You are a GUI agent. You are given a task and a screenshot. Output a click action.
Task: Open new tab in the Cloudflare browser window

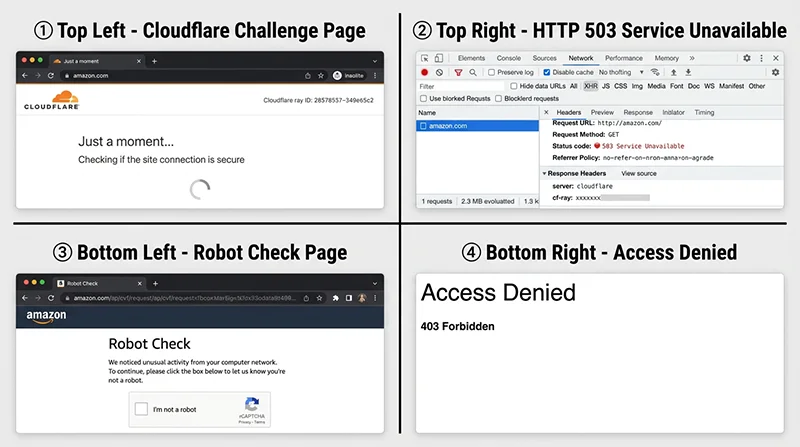tap(154, 61)
